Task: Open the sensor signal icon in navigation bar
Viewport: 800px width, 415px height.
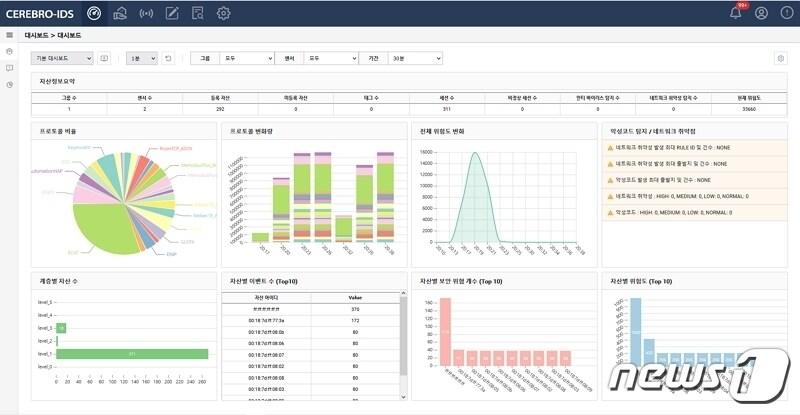Action: coord(146,13)
